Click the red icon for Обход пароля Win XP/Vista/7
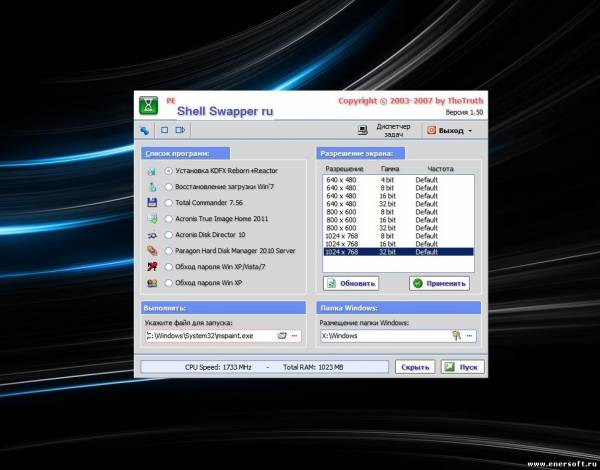 click(152, 266)
